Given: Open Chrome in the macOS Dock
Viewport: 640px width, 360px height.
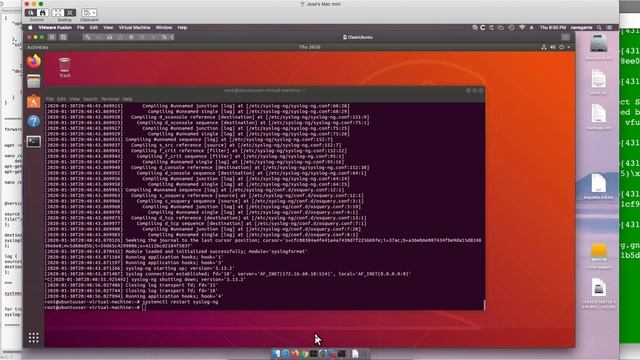Looking at the screenshot, I should tap(304, 353).
